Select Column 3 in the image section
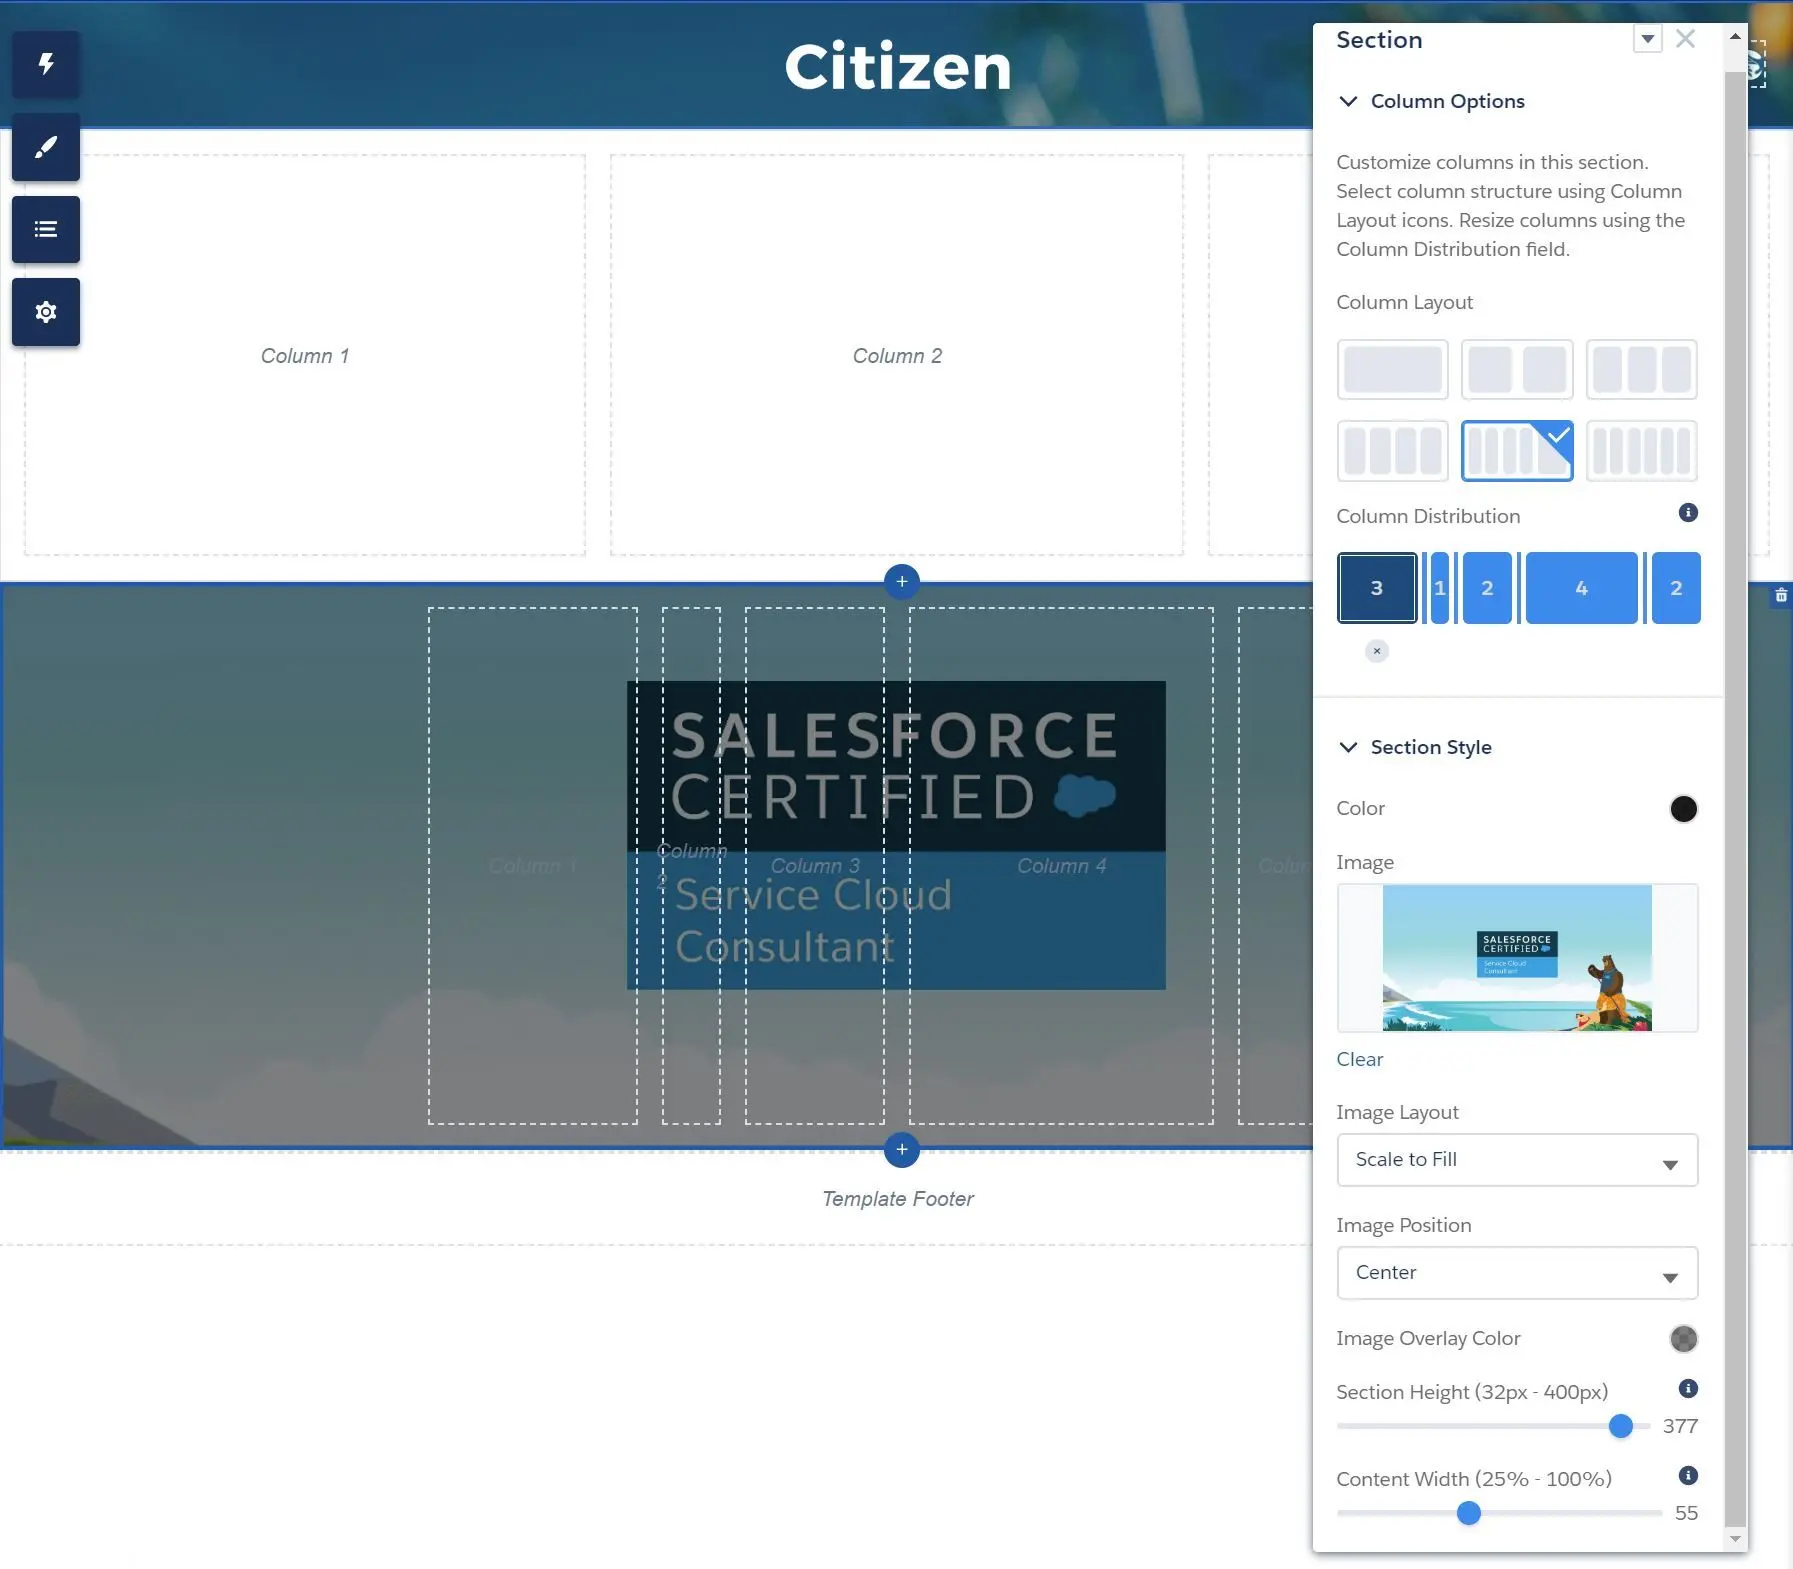This screenshot has width=1793, height=1569. pyautogui.click(x=815, y=866)
